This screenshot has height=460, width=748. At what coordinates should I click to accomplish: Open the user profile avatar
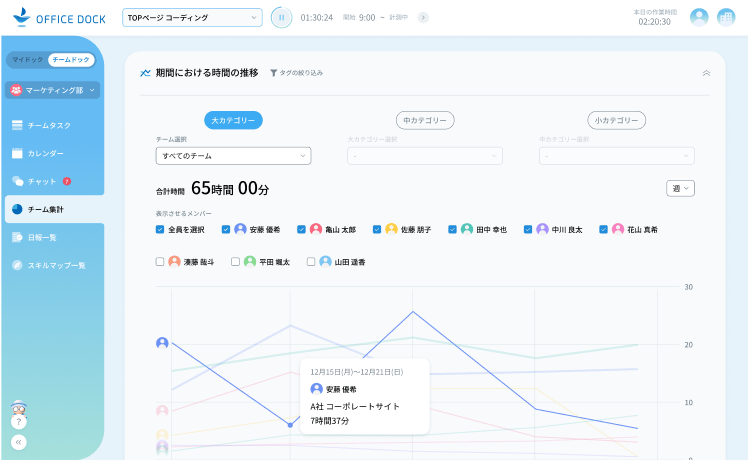pyautogui.click(x=699, y=18)
